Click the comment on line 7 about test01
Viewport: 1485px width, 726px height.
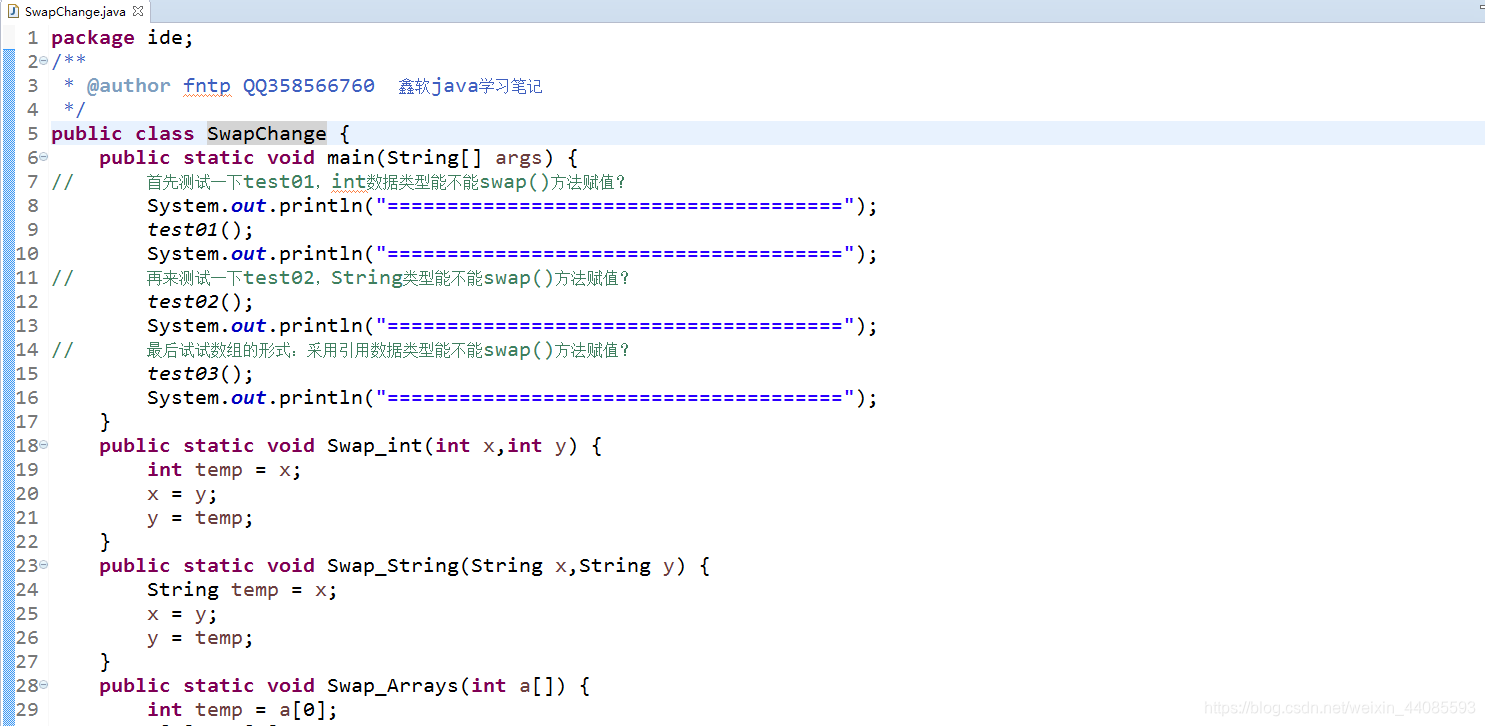click(387, 182)
